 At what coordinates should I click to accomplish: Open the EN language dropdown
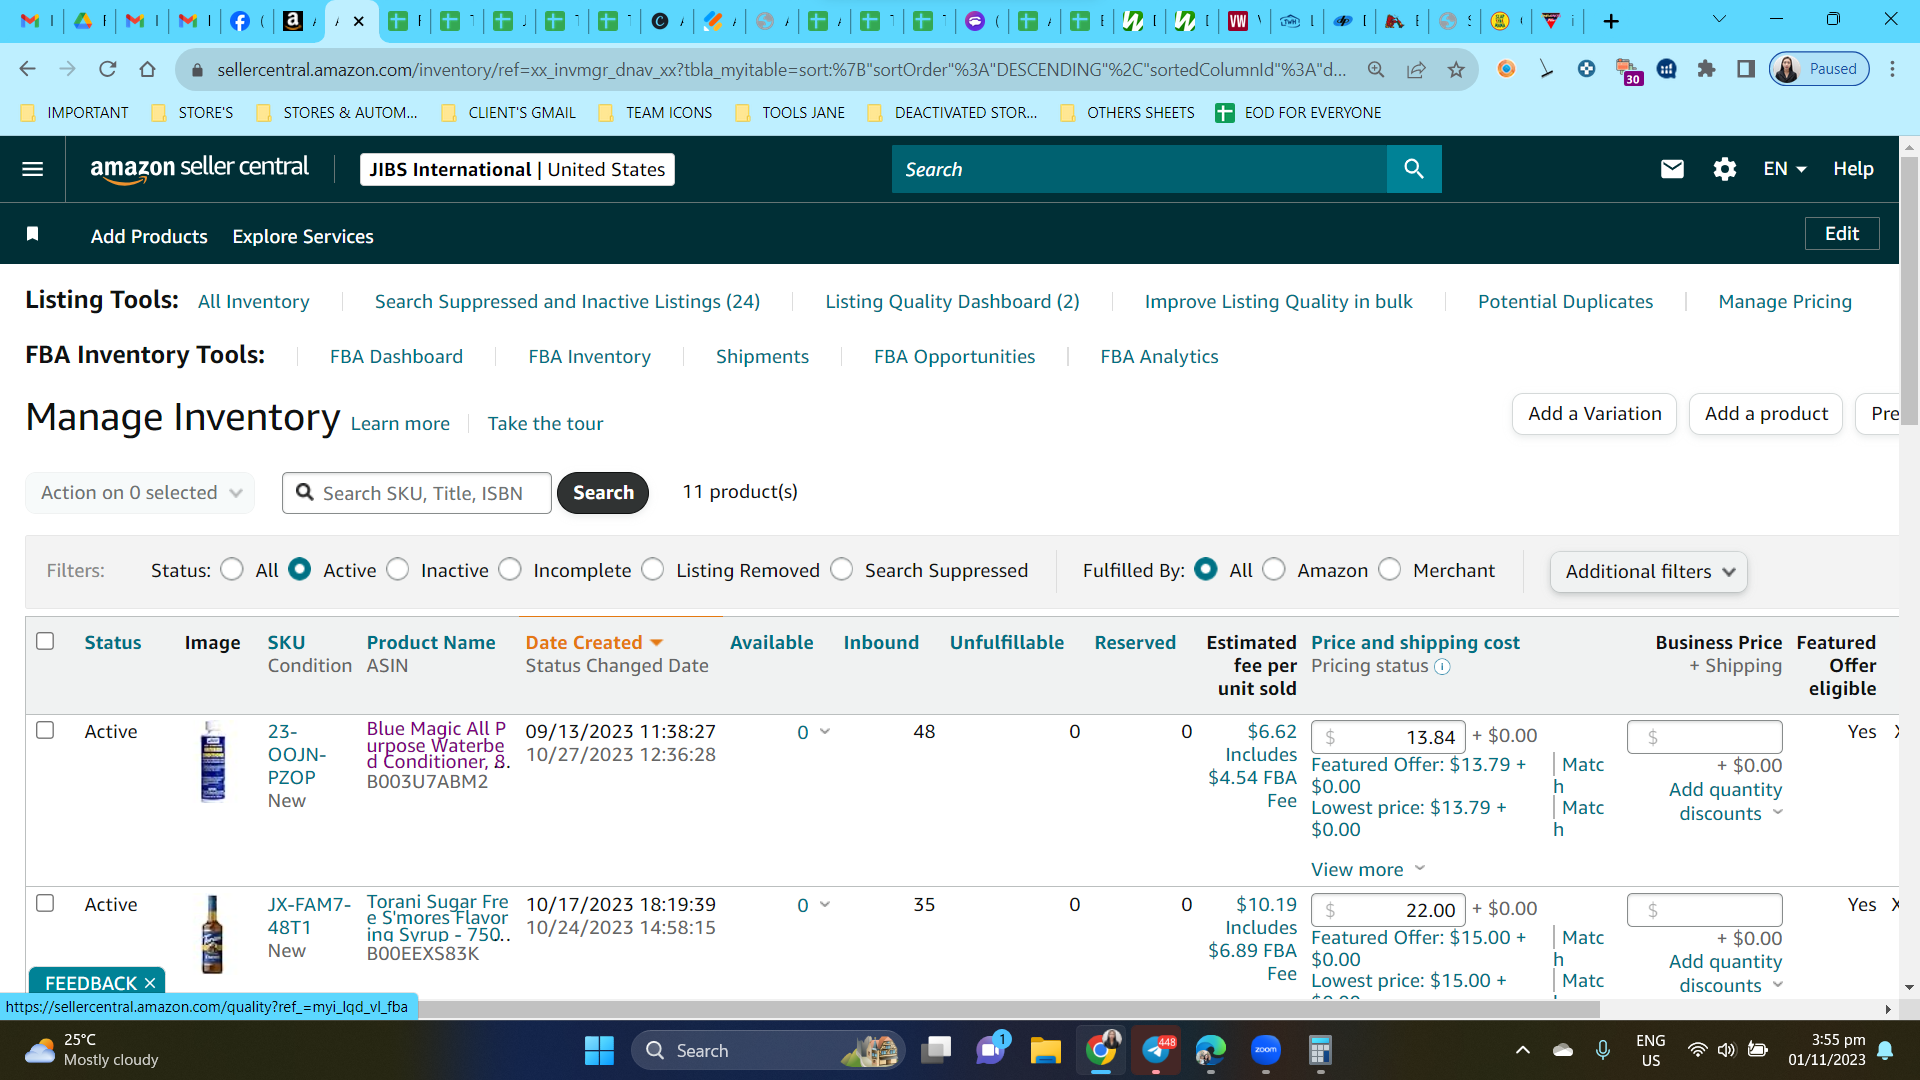(1785, 169)
